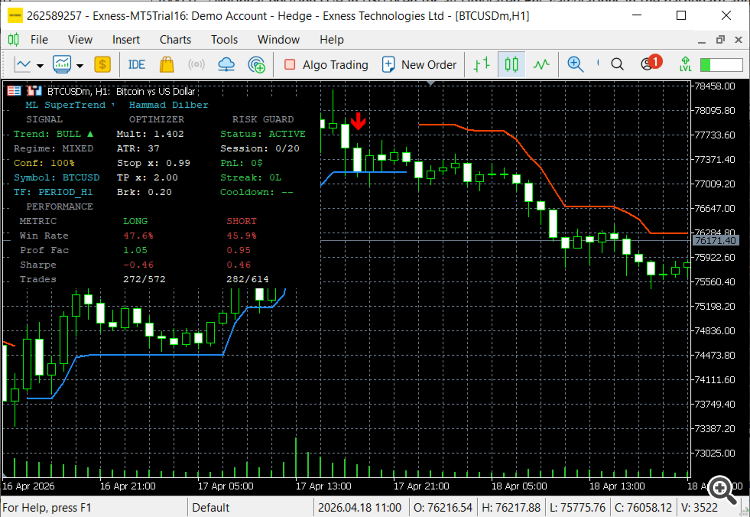Click the 'TF: PERIOD_H1' text
750x517 pixels.
[53, 192]
